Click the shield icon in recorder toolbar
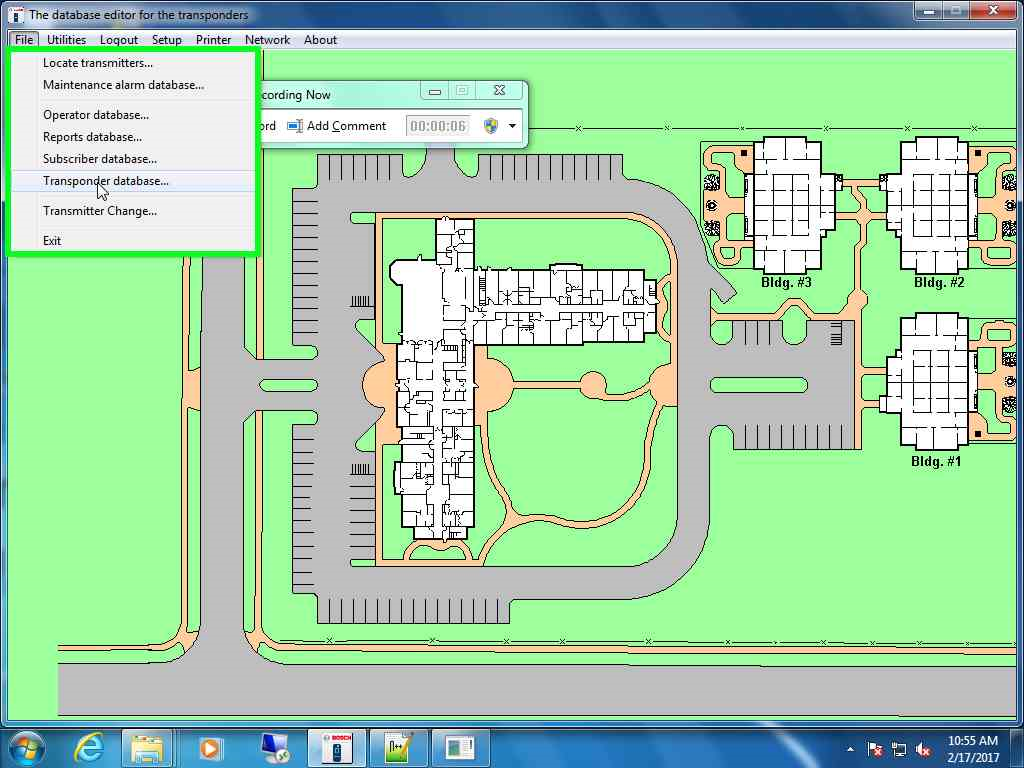Screen dimensions: 1024x768 [491, 126]
